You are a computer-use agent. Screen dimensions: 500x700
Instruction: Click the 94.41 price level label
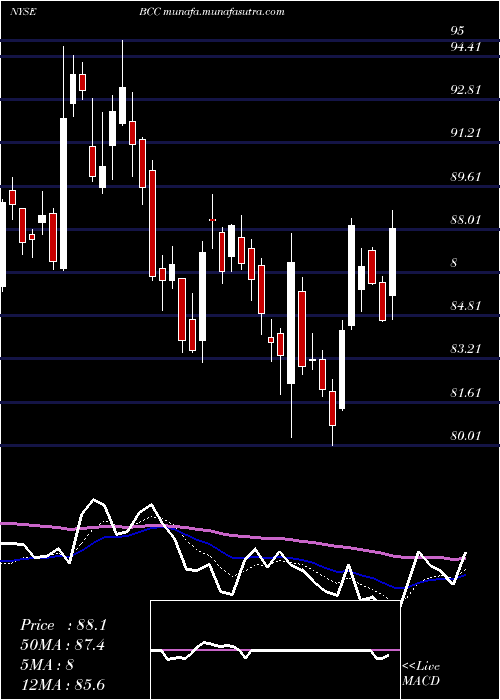(465, 46)
